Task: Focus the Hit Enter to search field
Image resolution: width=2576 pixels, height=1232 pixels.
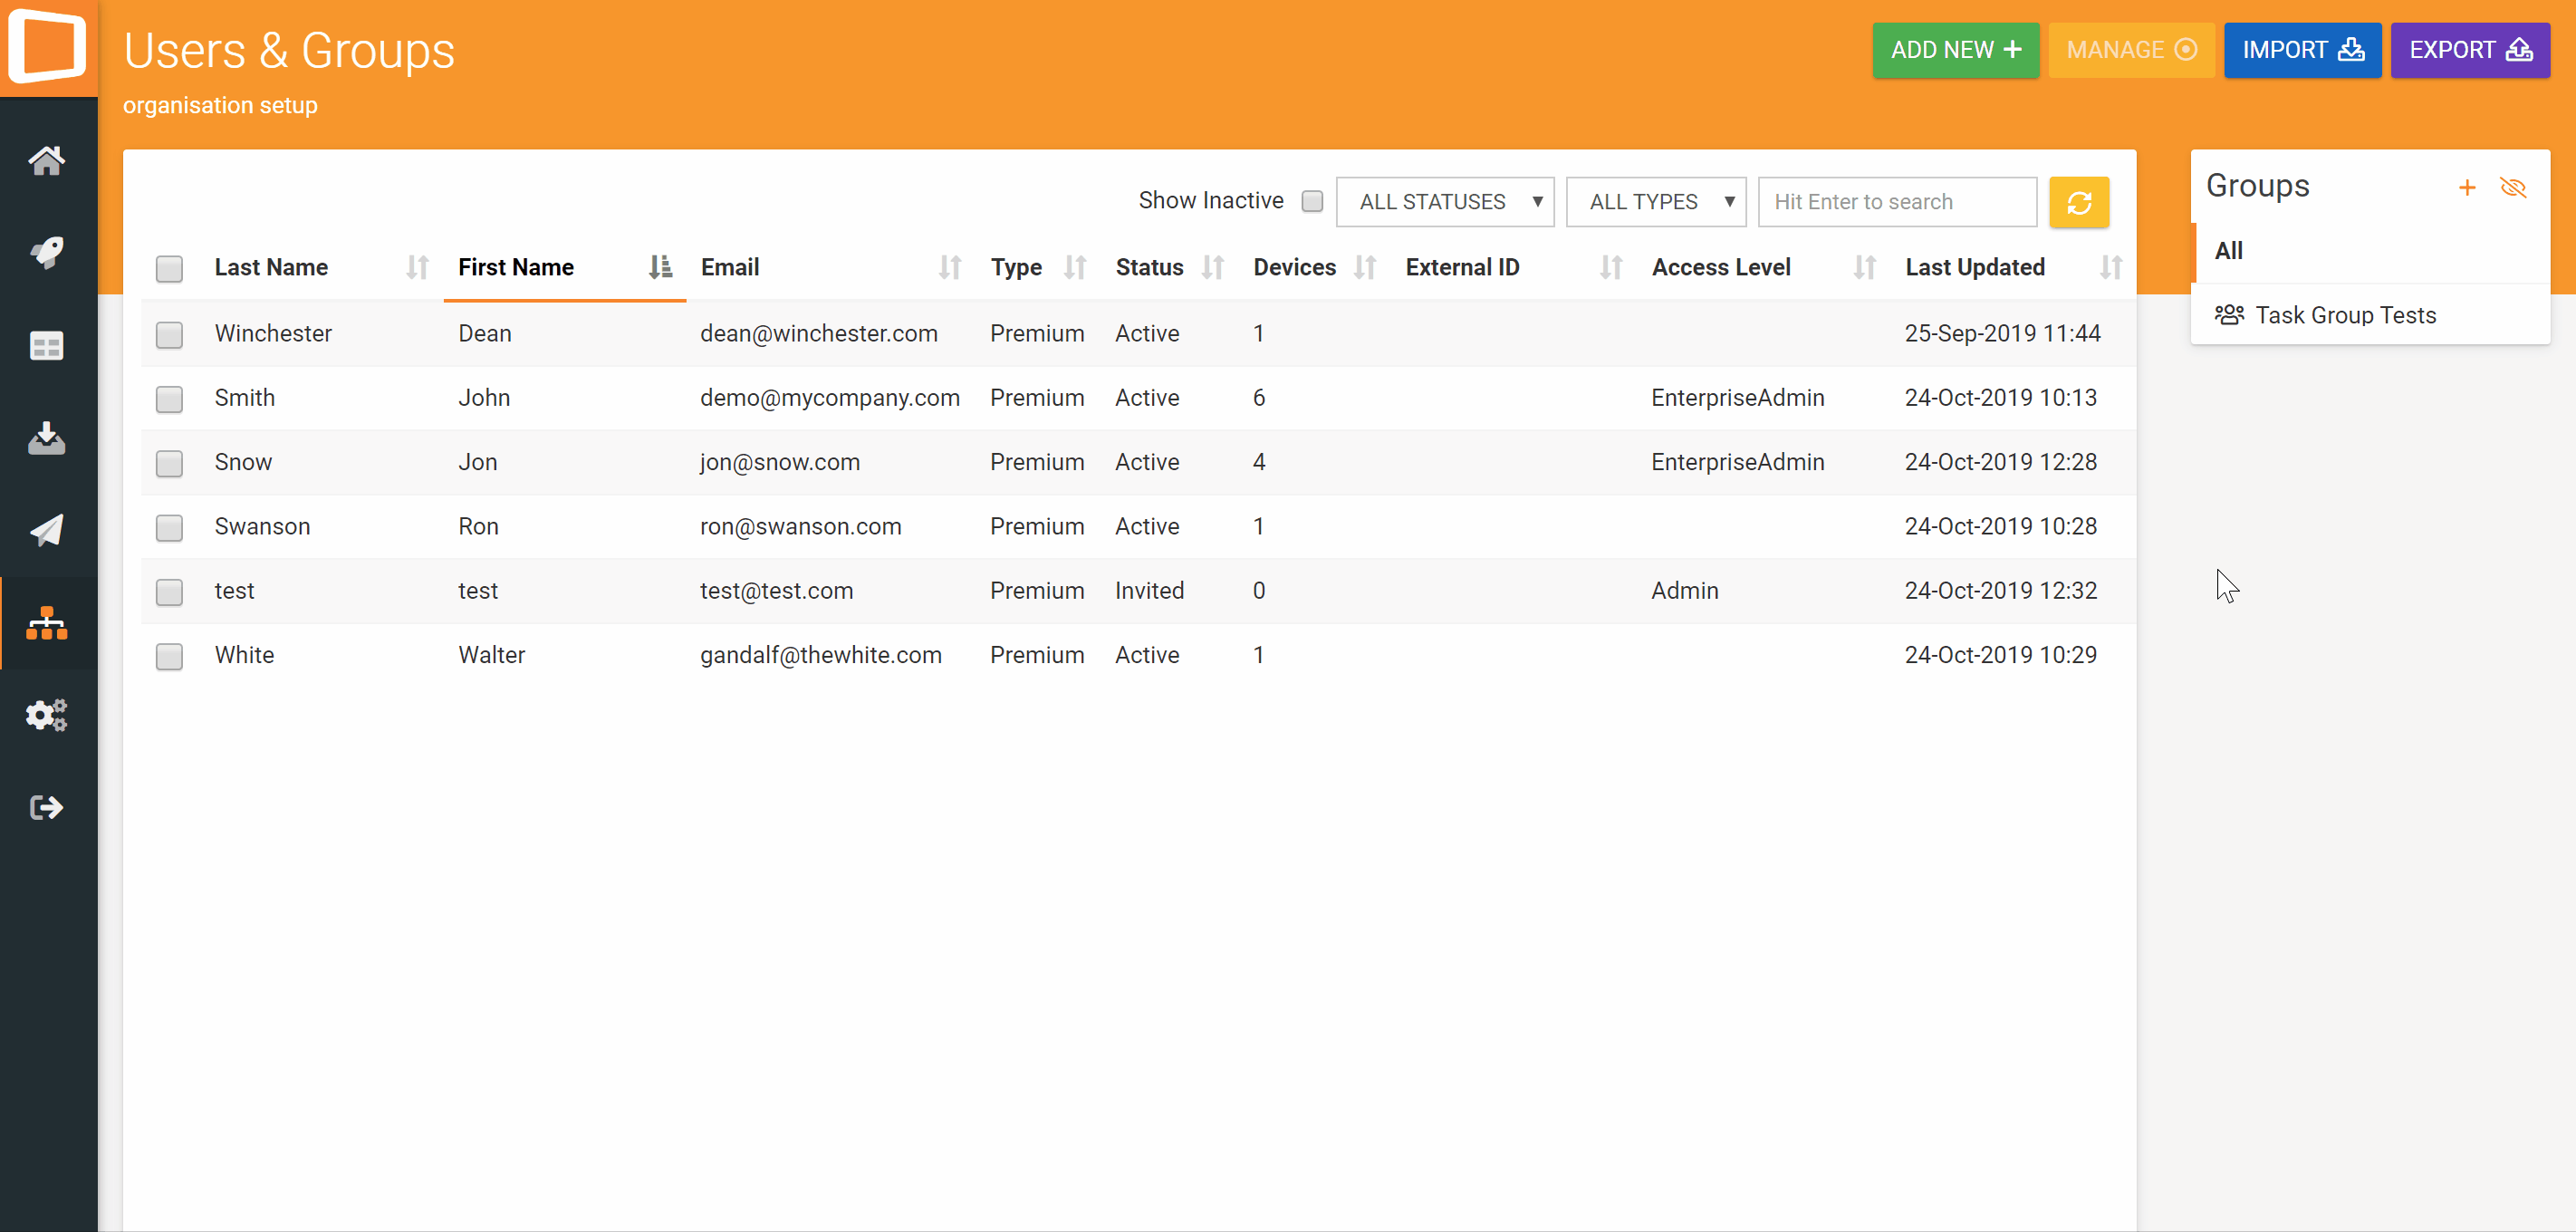Action: coord(1896,202)
